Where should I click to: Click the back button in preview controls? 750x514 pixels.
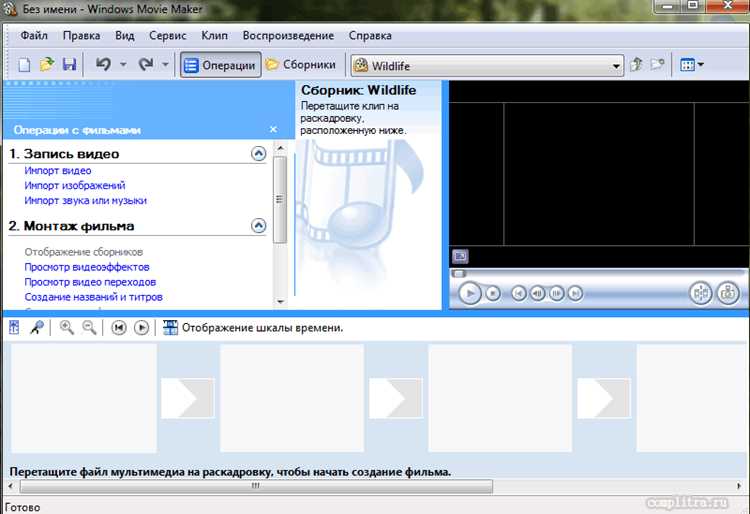(519, 293)
